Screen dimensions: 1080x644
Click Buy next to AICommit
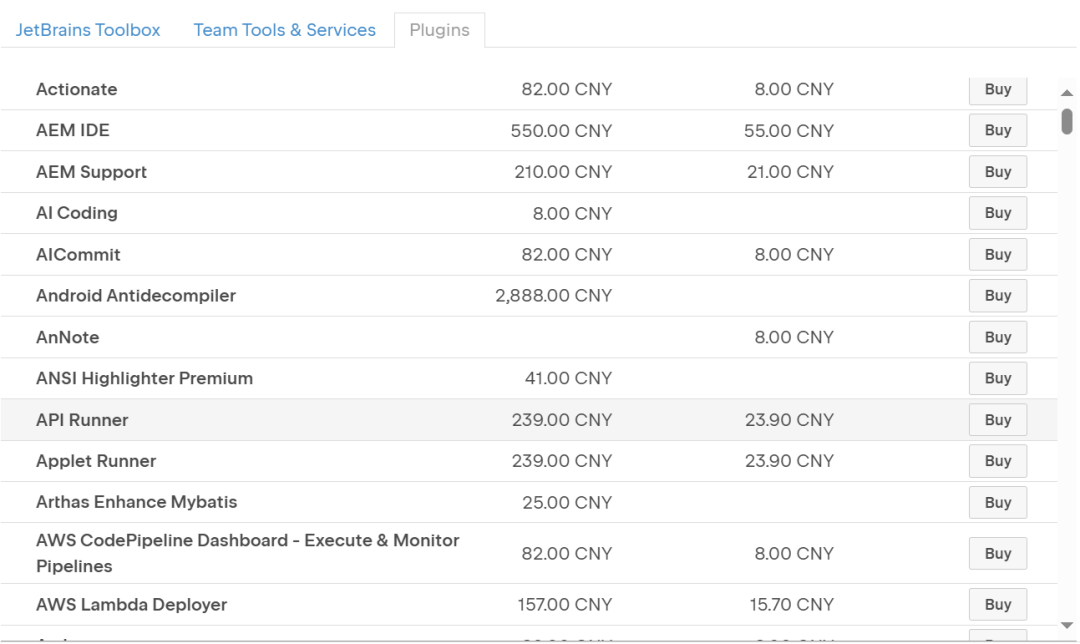997,254
